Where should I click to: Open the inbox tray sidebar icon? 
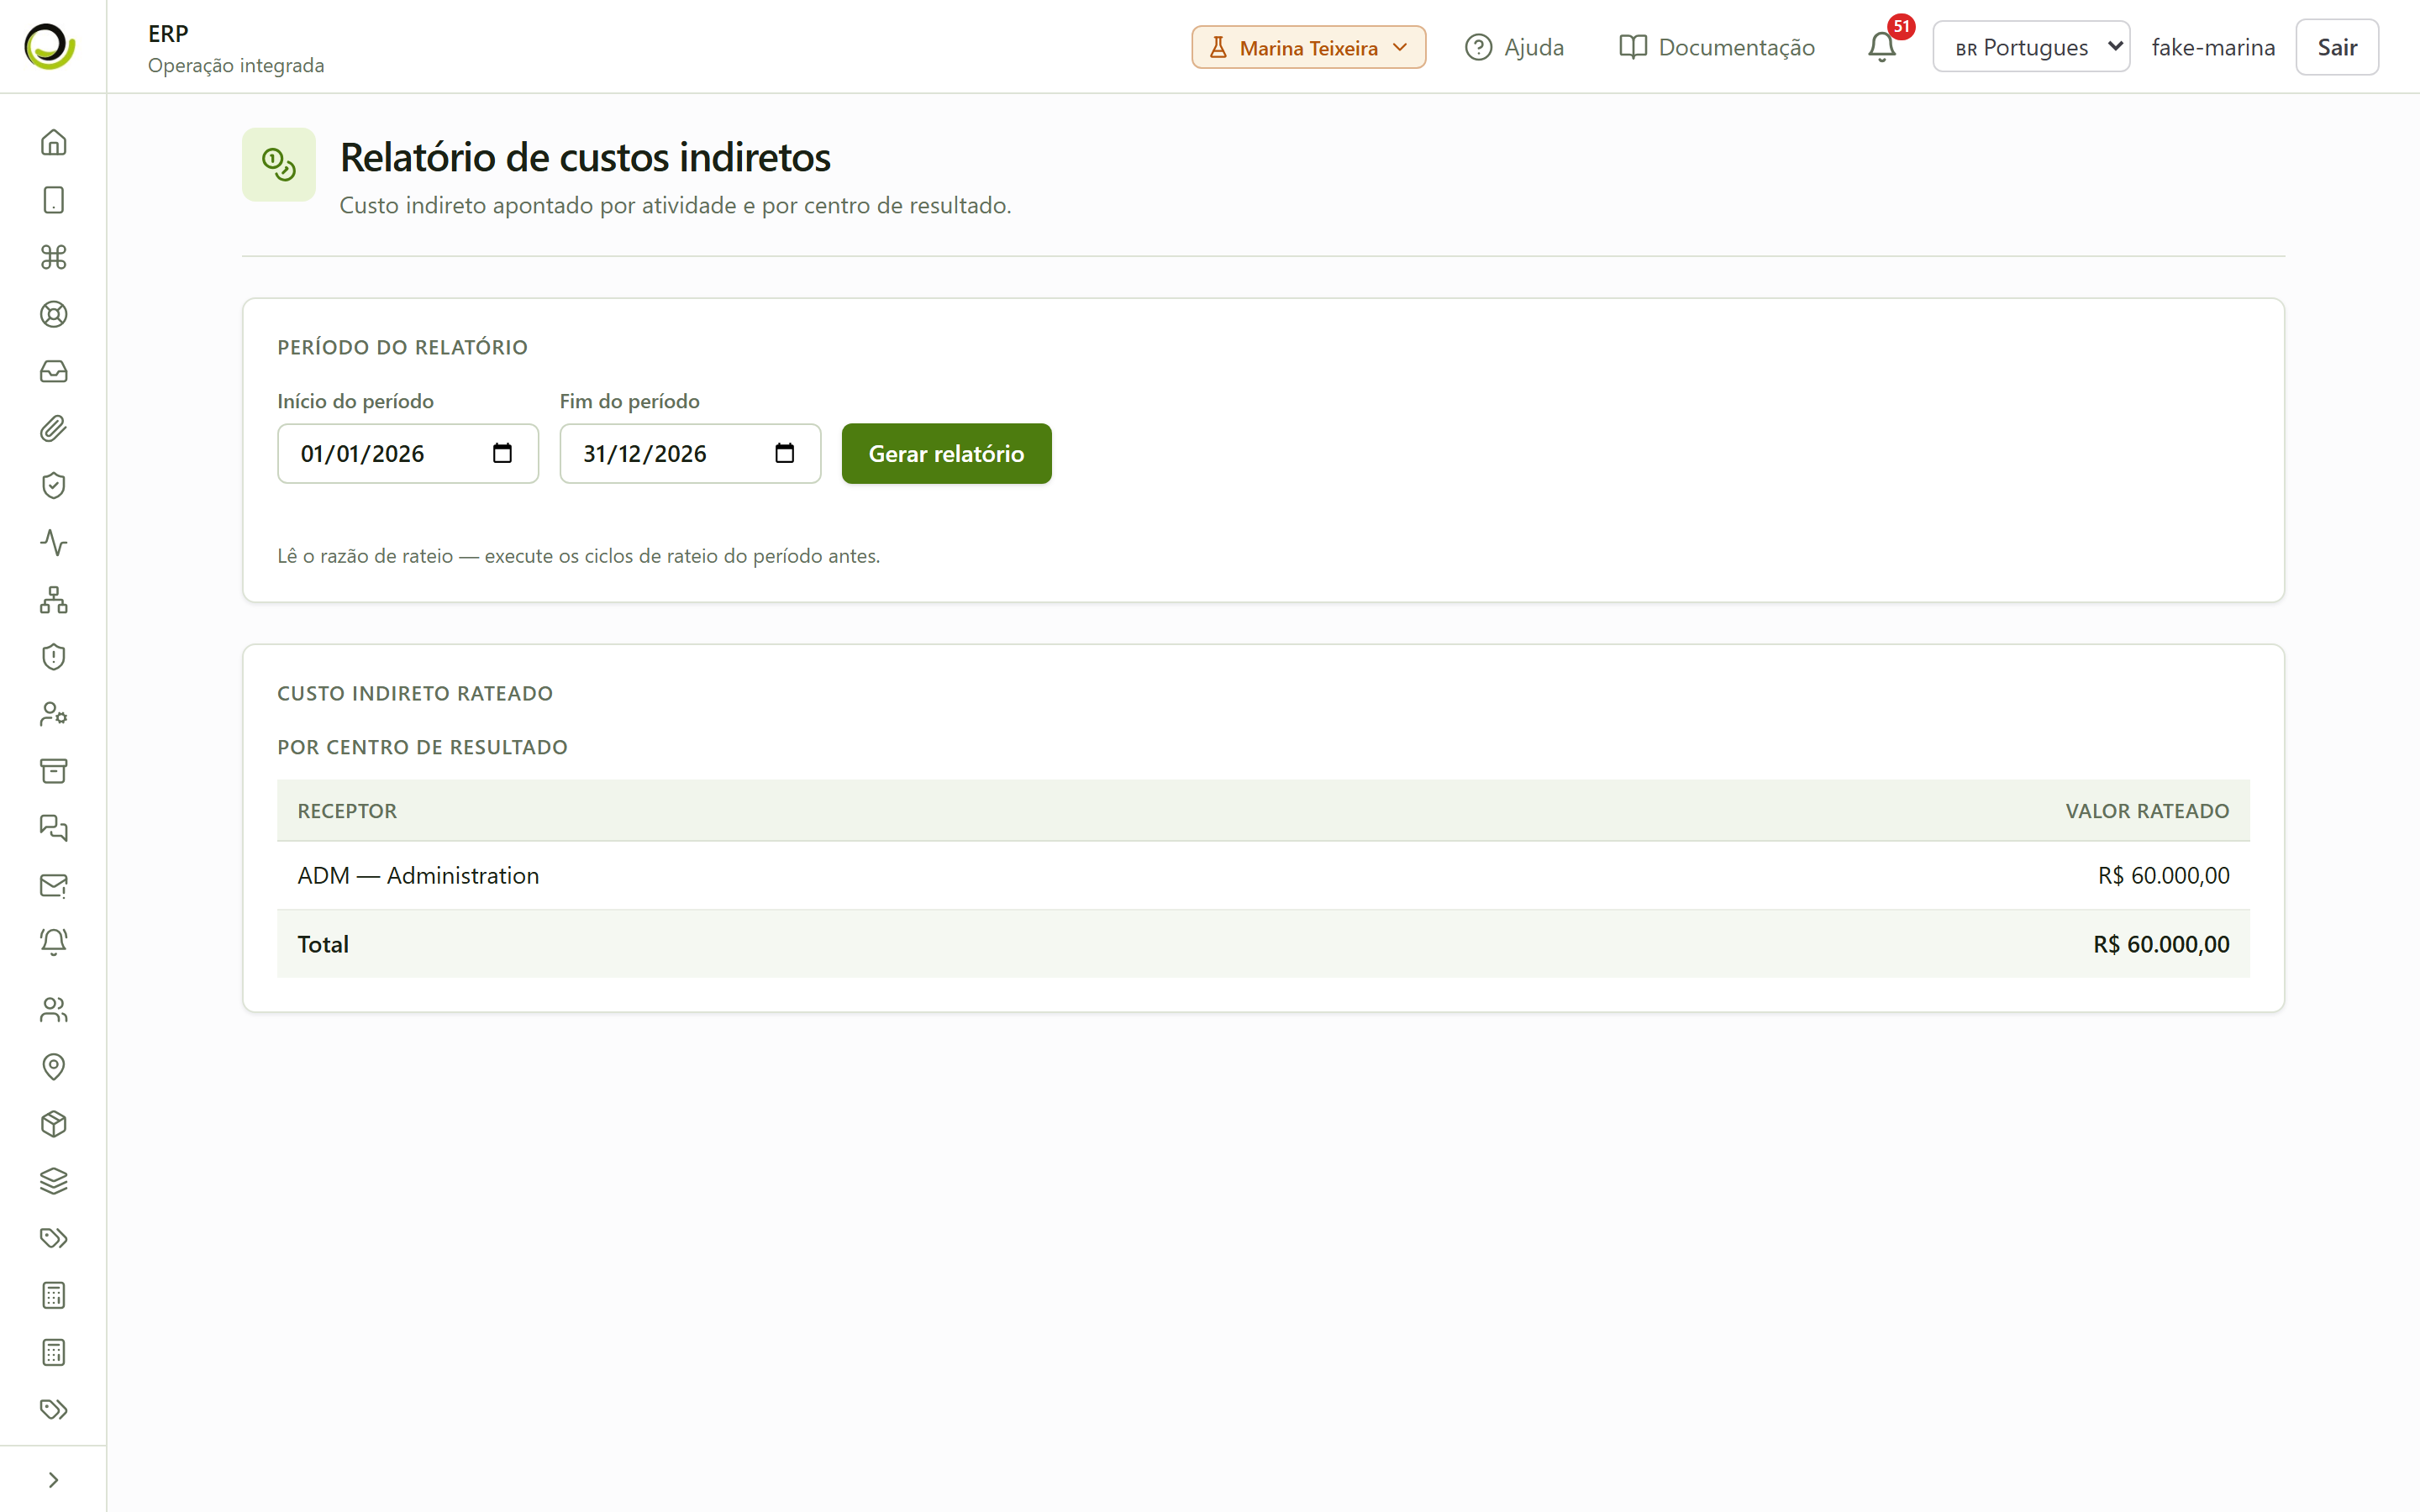click(x=54, y=371)
